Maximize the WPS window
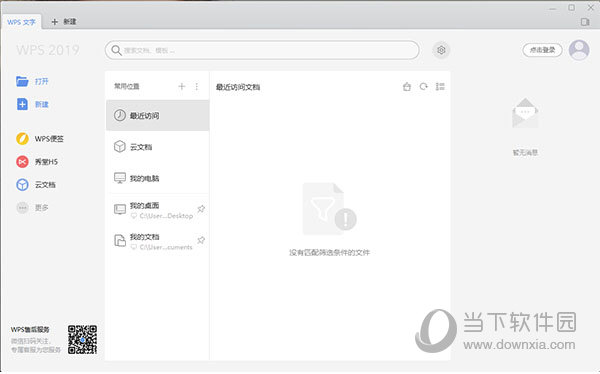The height and width of the screenshot is (374, 600). [572, 8]
